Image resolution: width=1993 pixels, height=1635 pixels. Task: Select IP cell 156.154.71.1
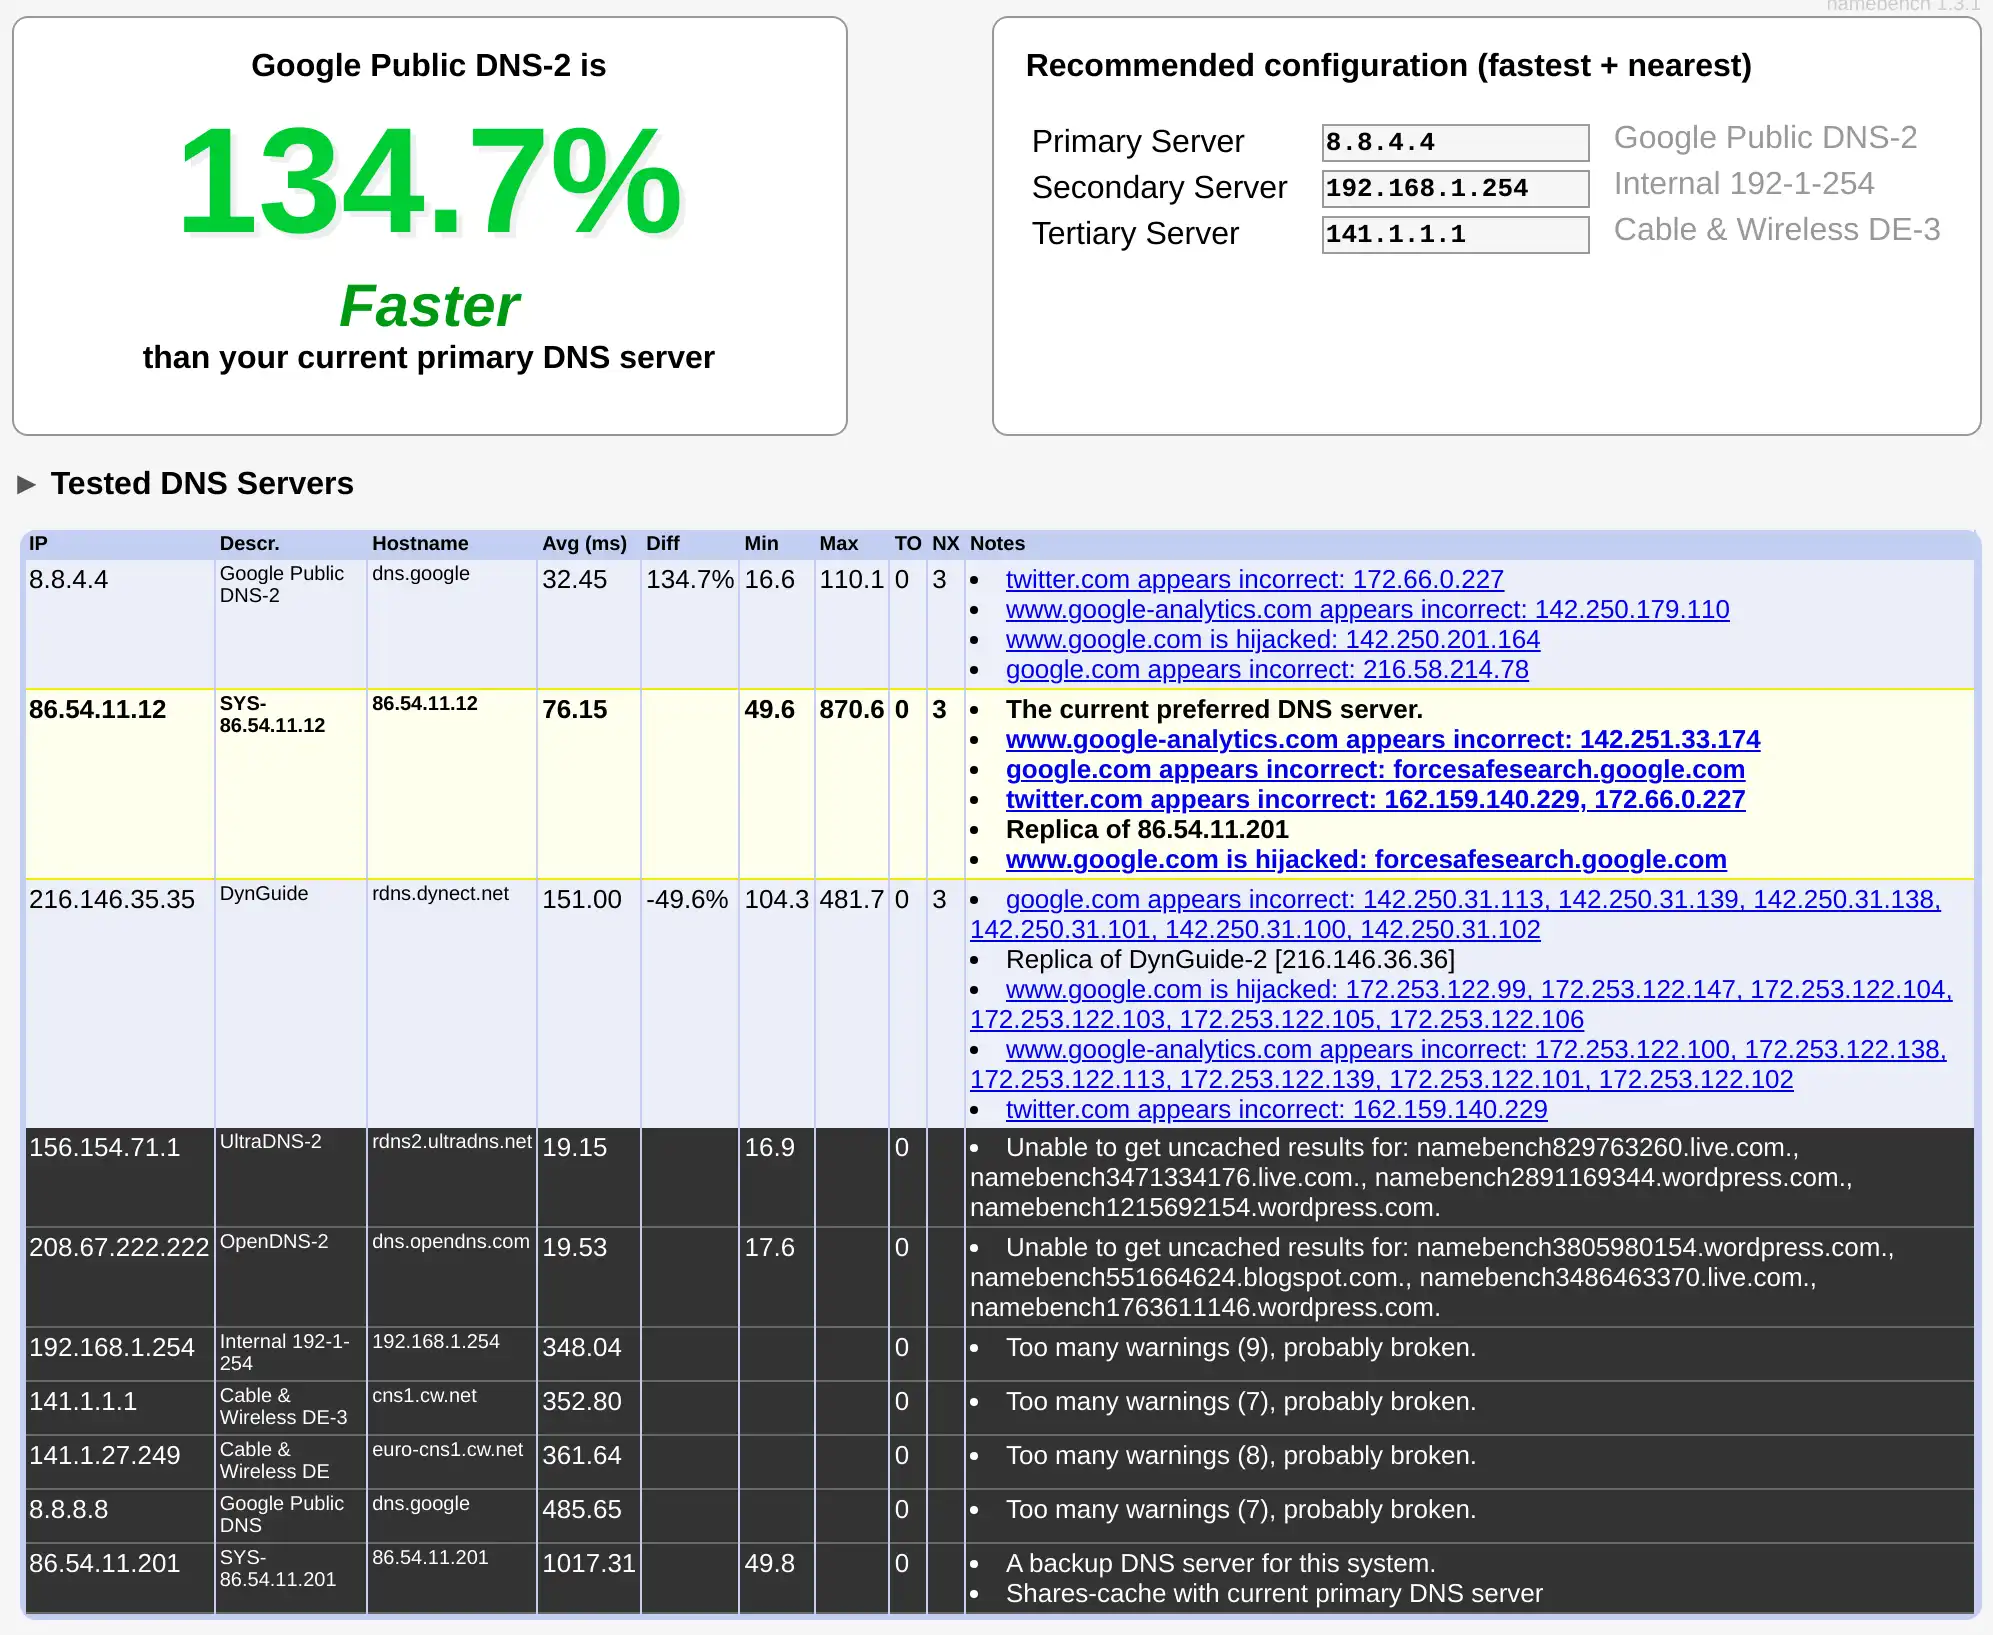104,1148
